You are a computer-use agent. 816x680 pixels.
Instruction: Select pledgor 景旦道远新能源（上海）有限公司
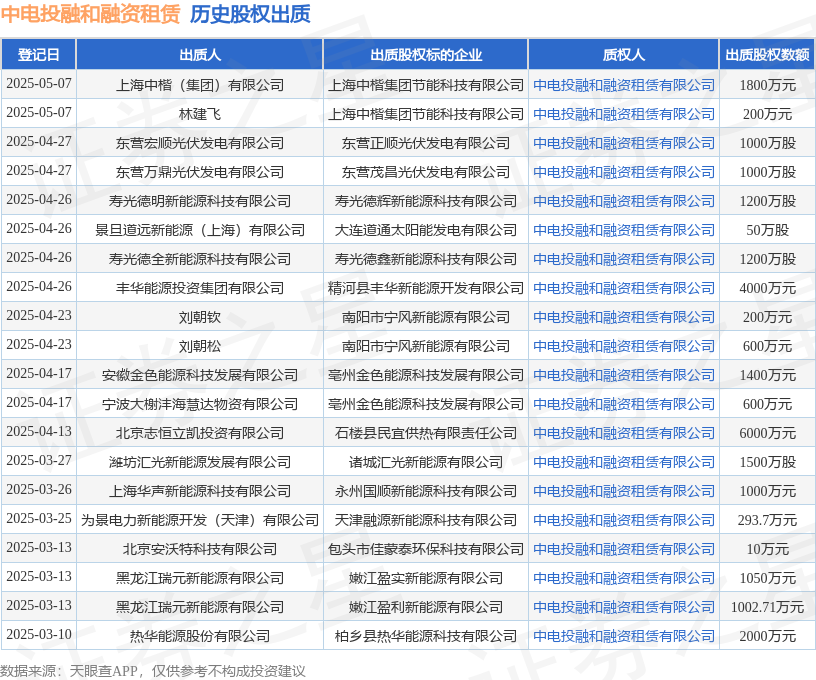click(200, 230)
